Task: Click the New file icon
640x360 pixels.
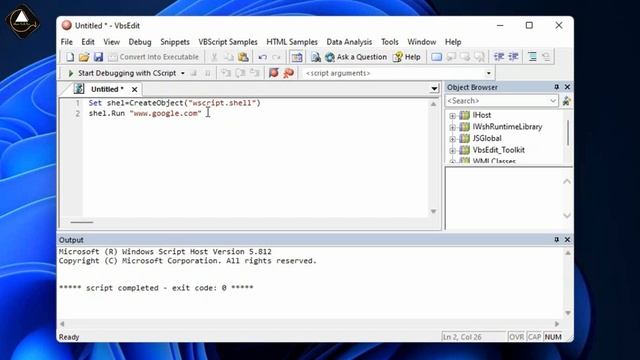Action: pos(70,57)
